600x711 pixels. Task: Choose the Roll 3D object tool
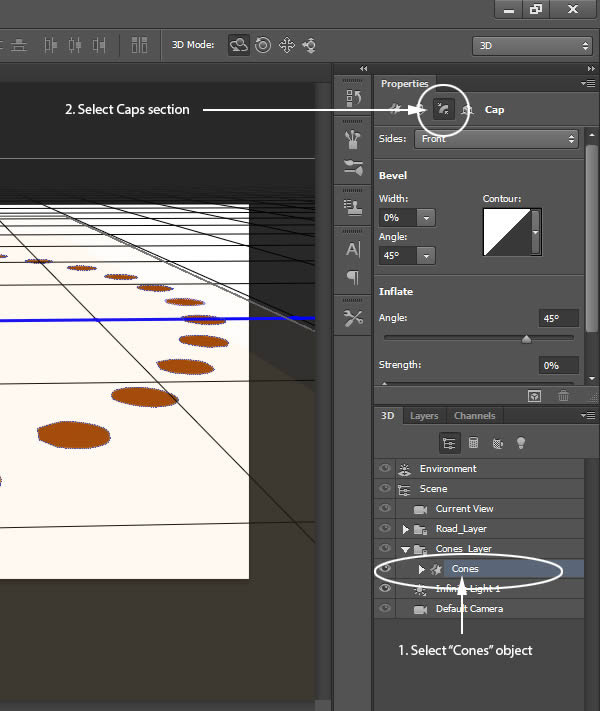263,45
